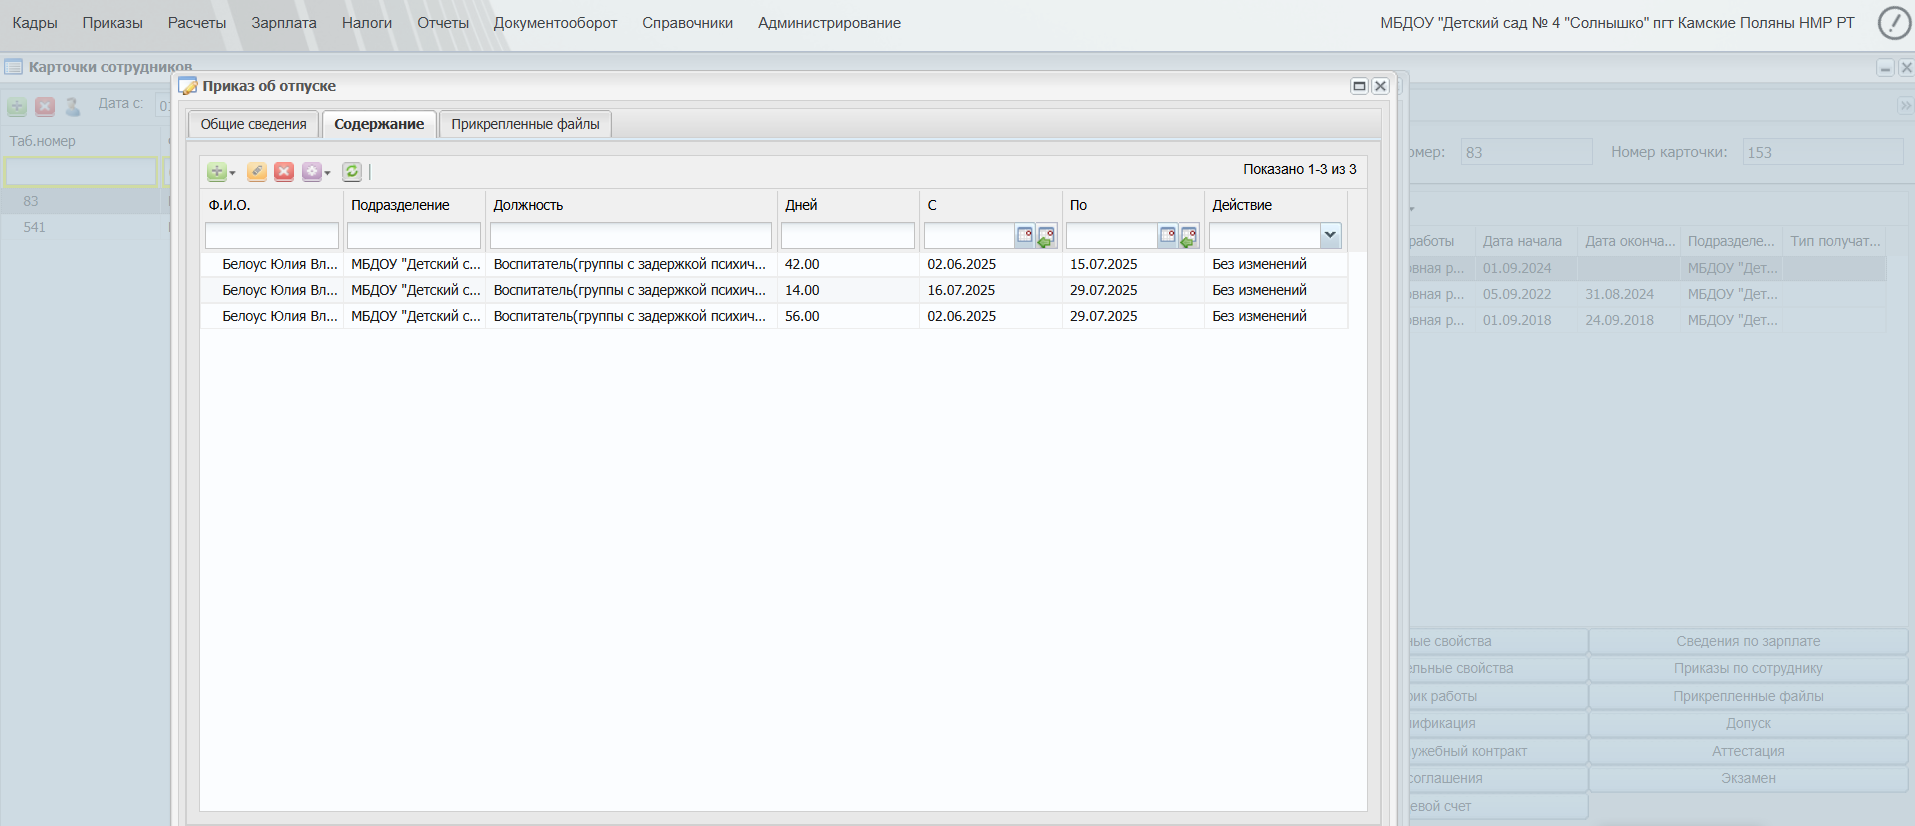Select the row with 14.00 days
This screenshot has height=826, width=1915.
(x=774, y=290)
